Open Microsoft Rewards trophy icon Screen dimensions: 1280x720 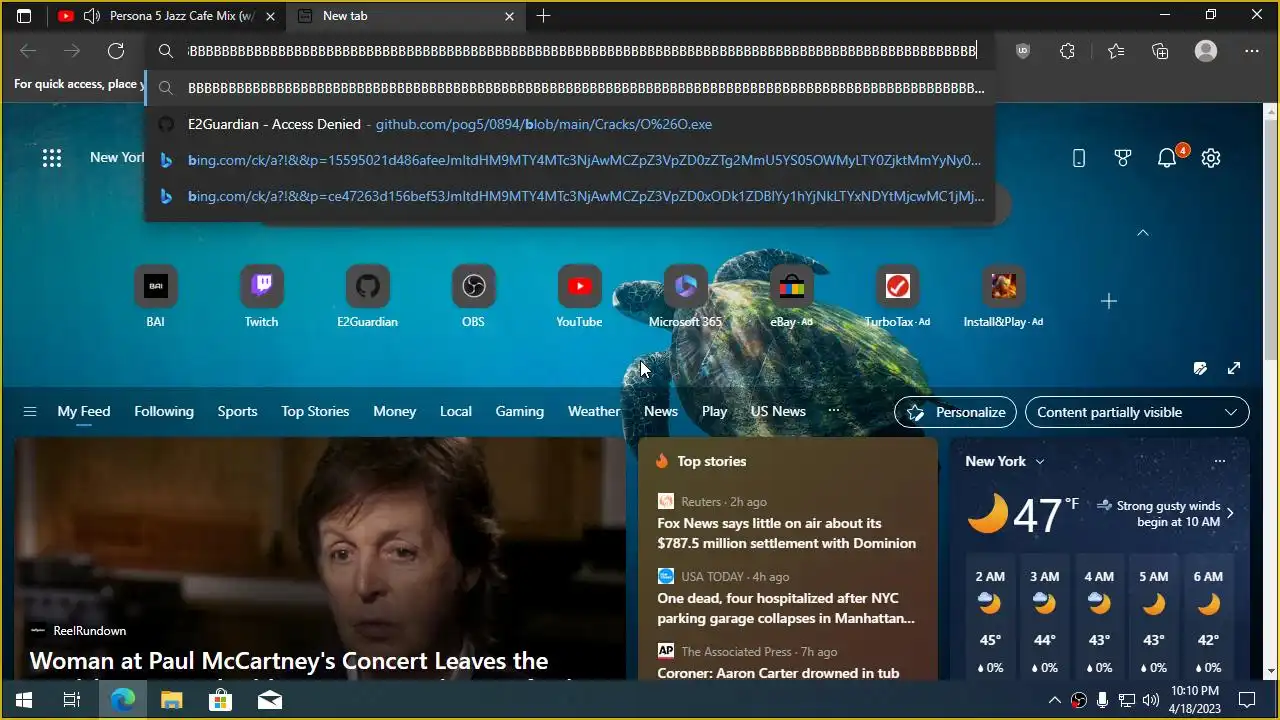(x=1123, y=158)
